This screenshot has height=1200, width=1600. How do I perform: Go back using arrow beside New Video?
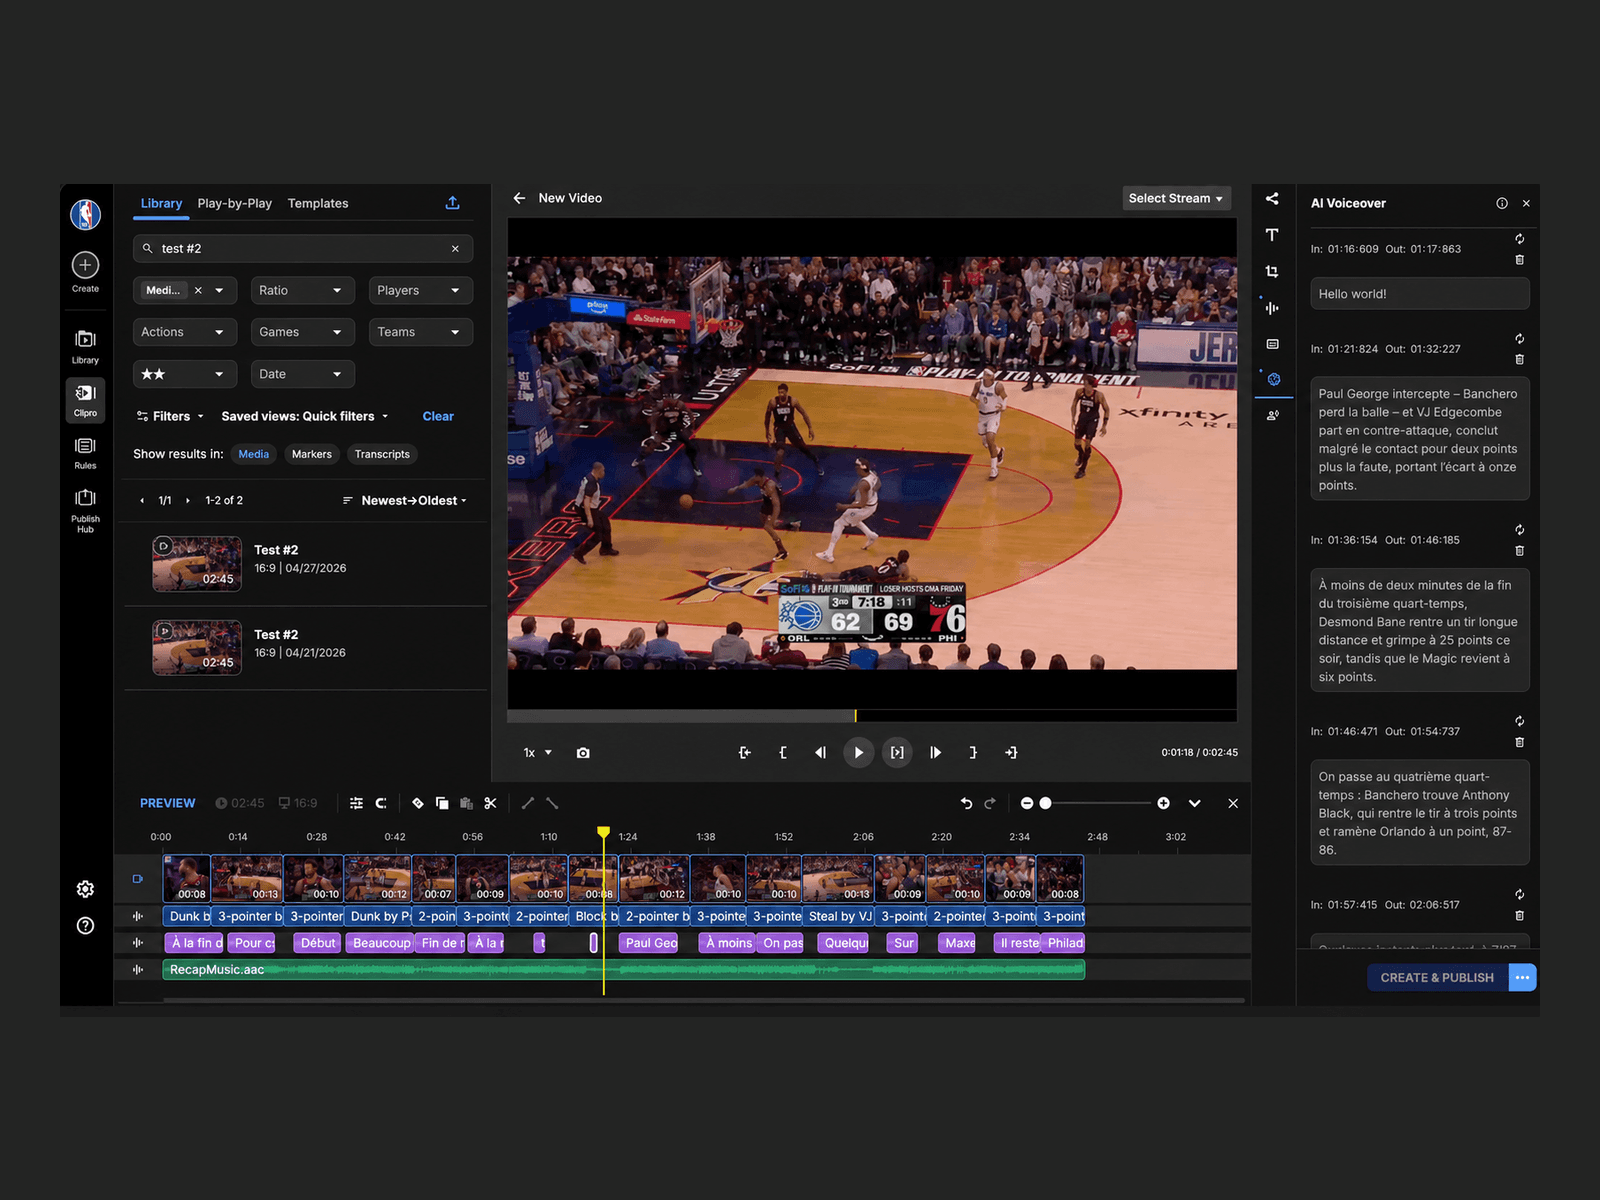(x=519, y=198)
